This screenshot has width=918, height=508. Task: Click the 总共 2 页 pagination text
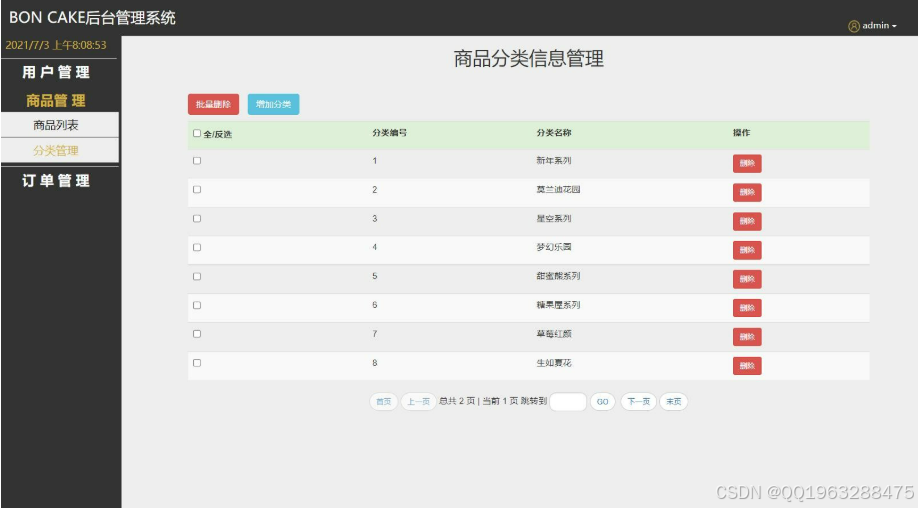(457, 401)
